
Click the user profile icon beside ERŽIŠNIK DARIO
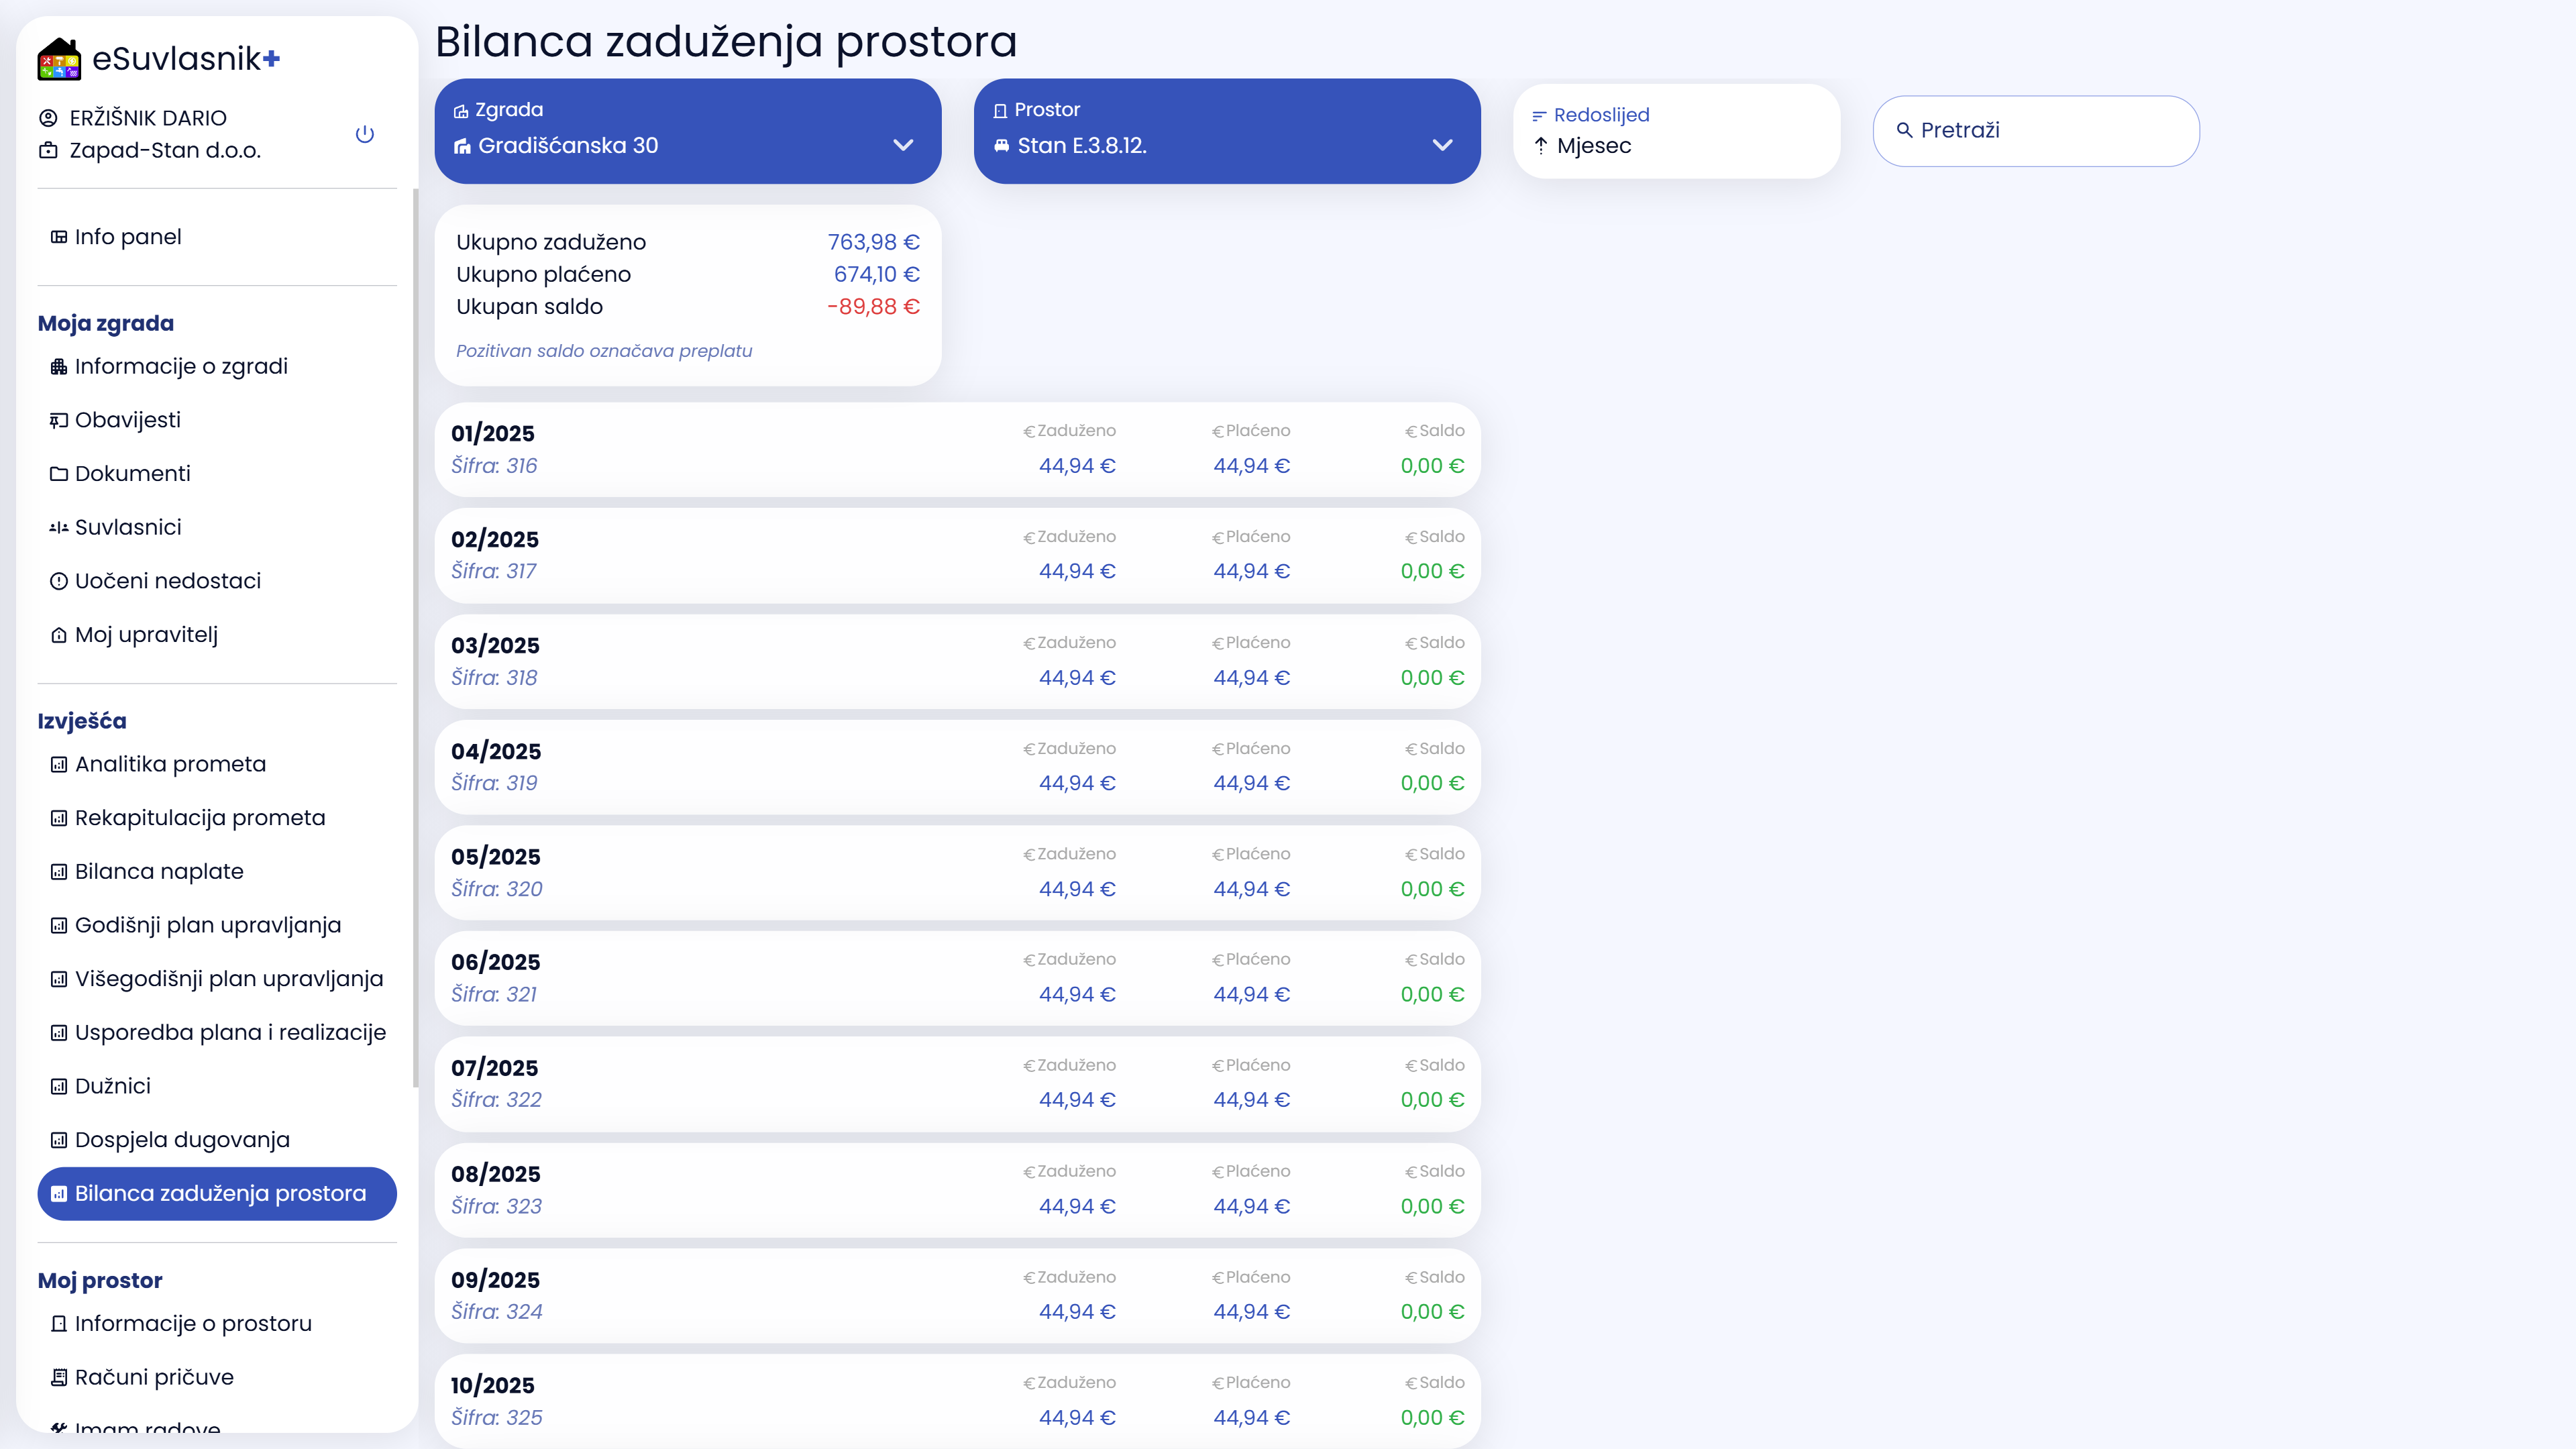48,118
